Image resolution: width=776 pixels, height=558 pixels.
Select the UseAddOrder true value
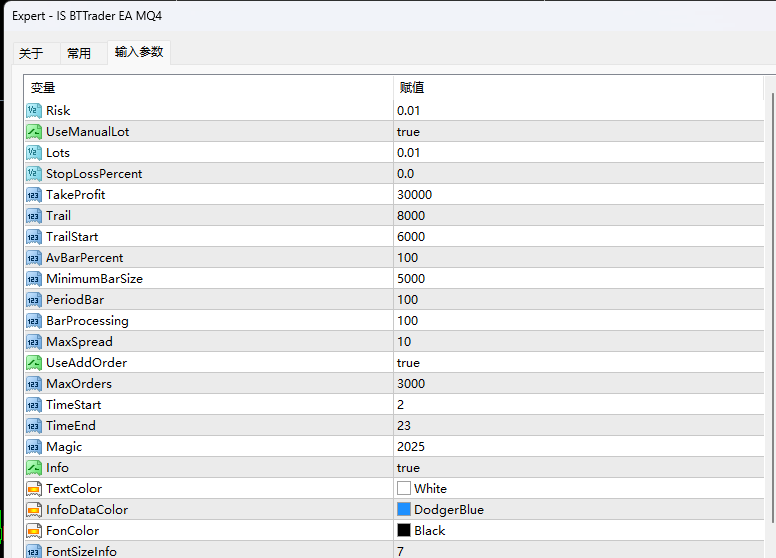point(408,363)
